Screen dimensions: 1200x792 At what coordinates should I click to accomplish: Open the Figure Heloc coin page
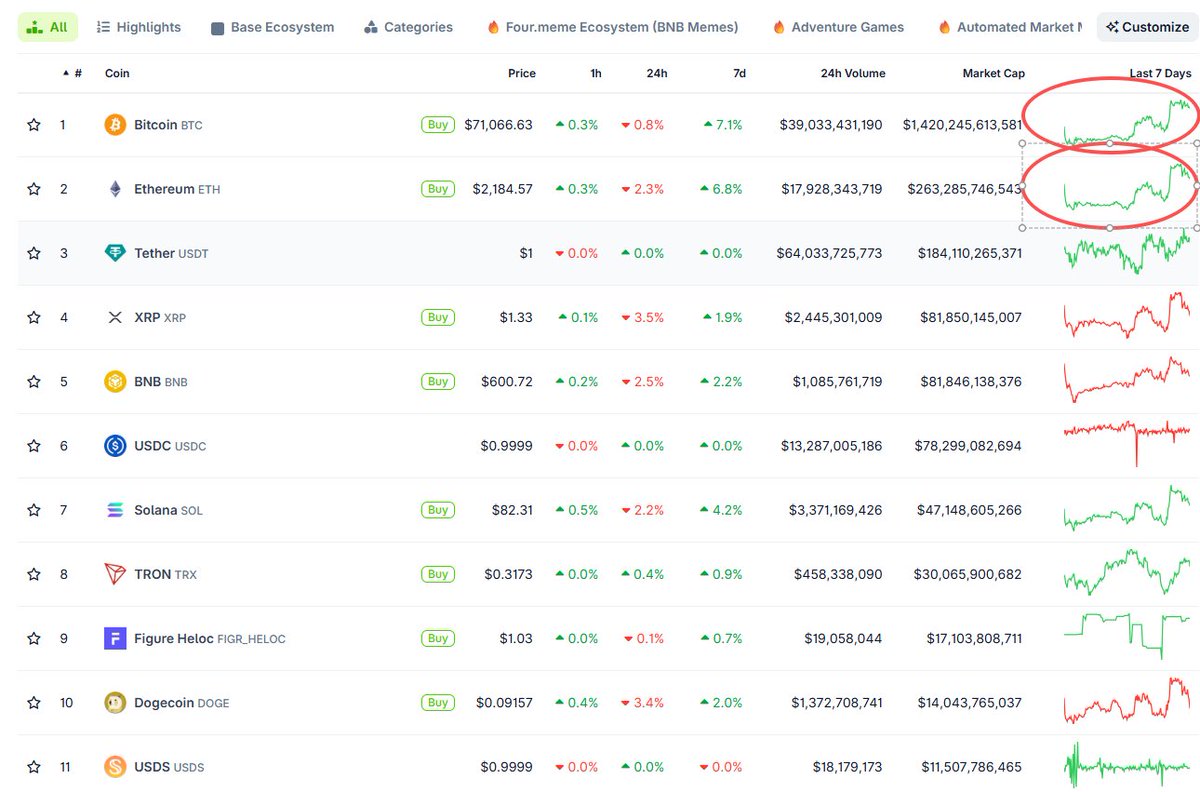[x=210, y=638]
